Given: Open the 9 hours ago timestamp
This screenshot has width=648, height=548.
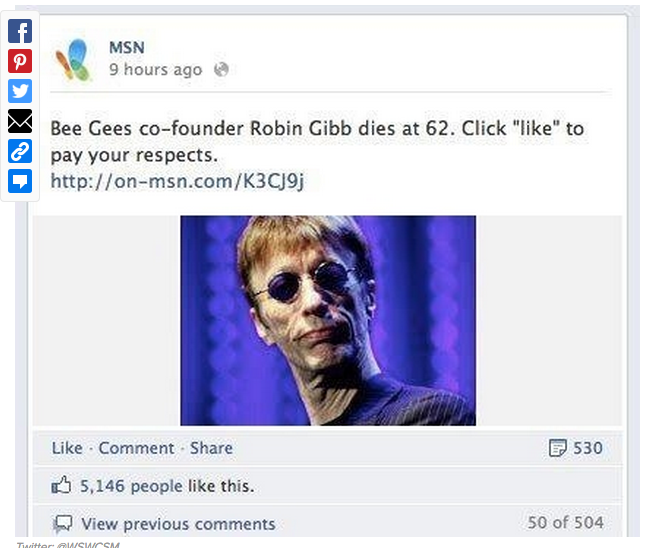Looking at the screenshot, I should point(156,69).
